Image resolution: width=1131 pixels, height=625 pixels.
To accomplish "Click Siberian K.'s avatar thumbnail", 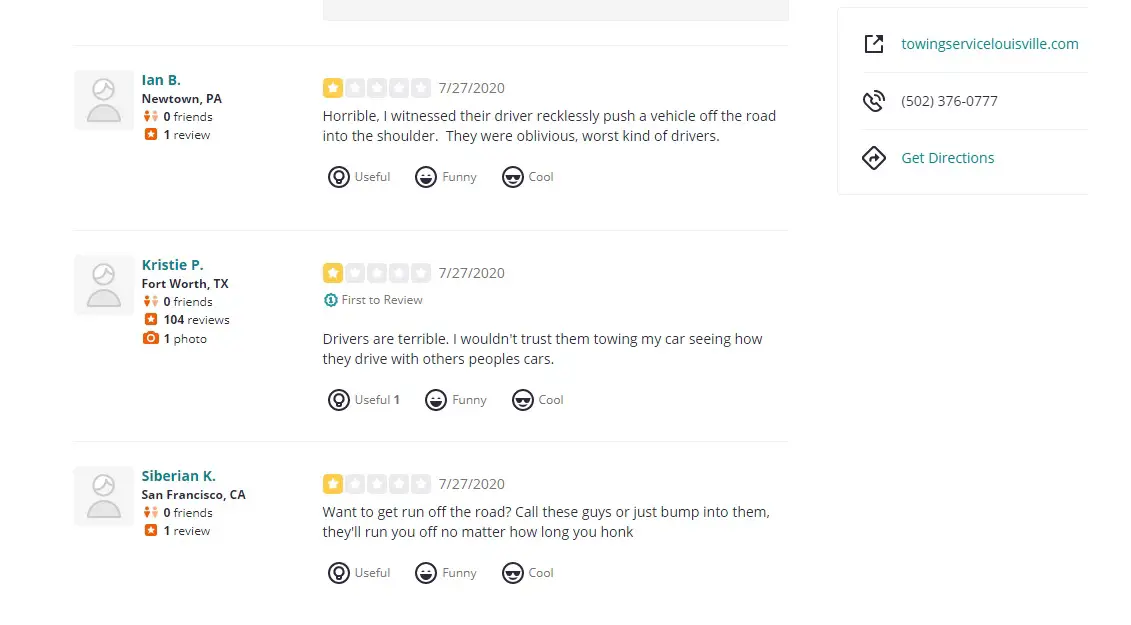I will 104,497.
